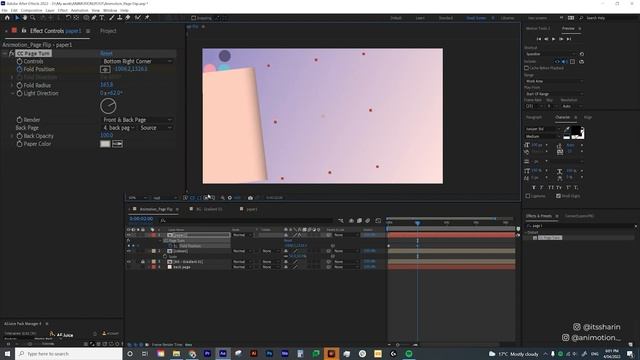Select the Pen tool
Screen dimensions: 640x360
point(94,18)
